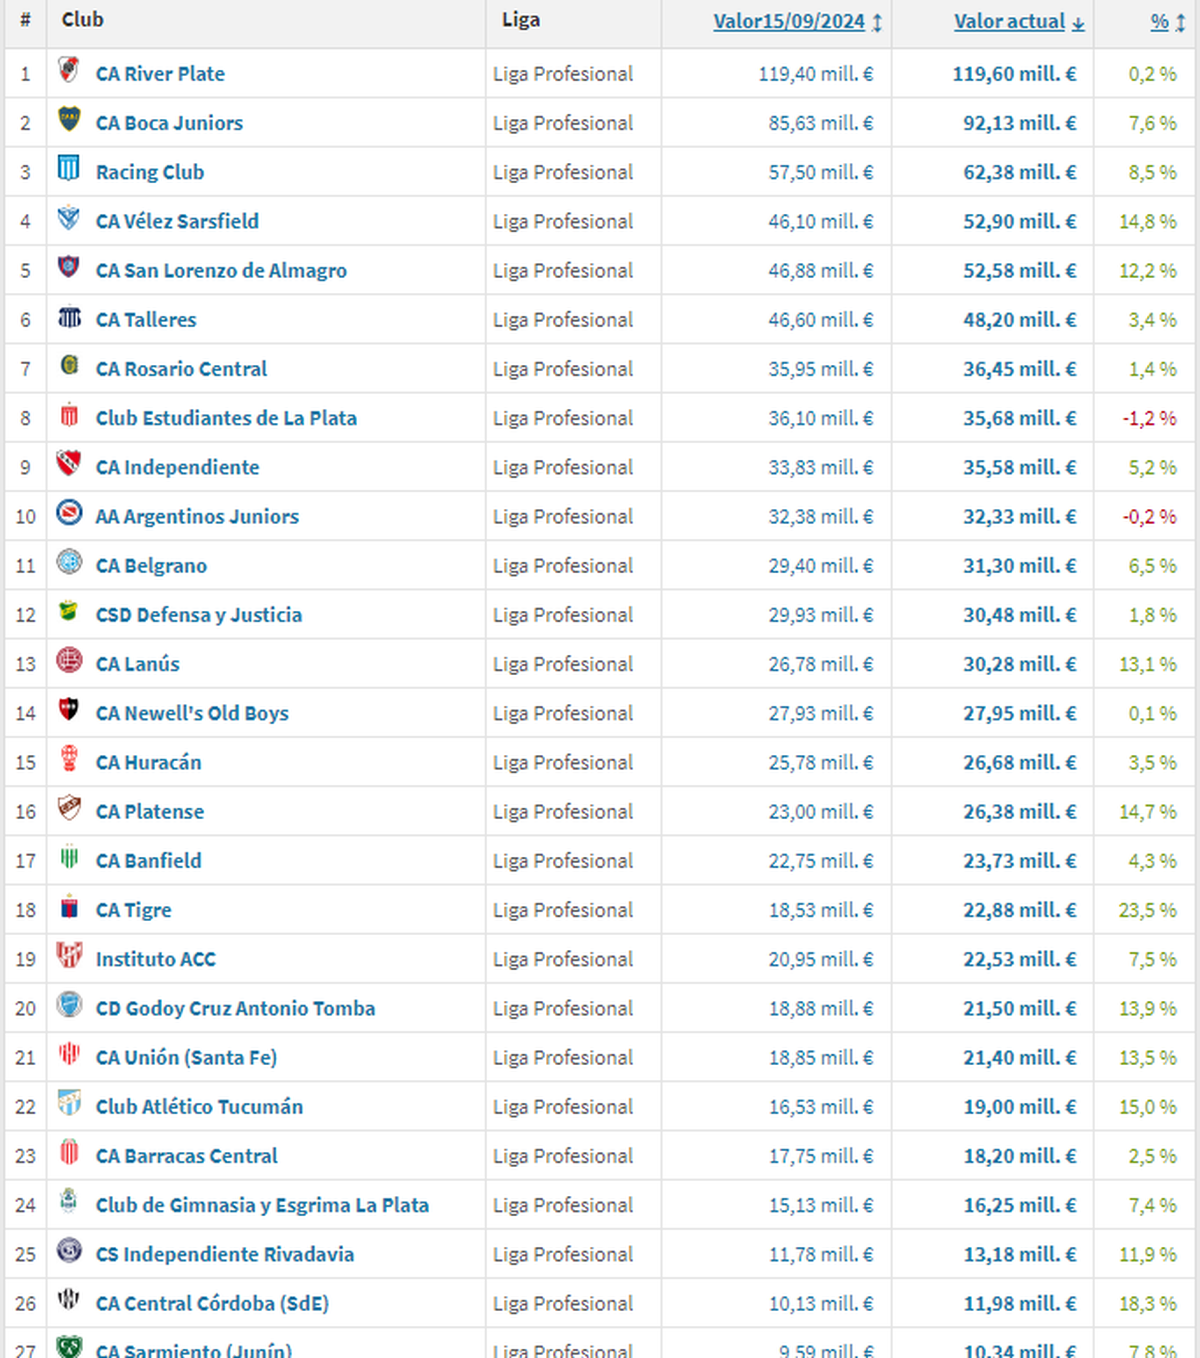The width and height of the screenshot is (1200, 1358).
Task: Open the CA Talleres link
Action: 146,320
